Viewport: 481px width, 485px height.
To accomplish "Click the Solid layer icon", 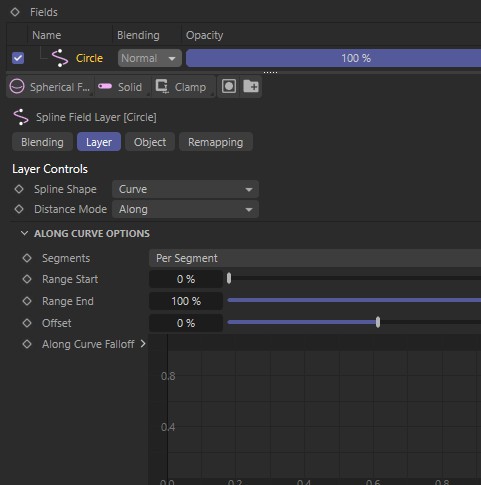I will (x=105, y=87).
